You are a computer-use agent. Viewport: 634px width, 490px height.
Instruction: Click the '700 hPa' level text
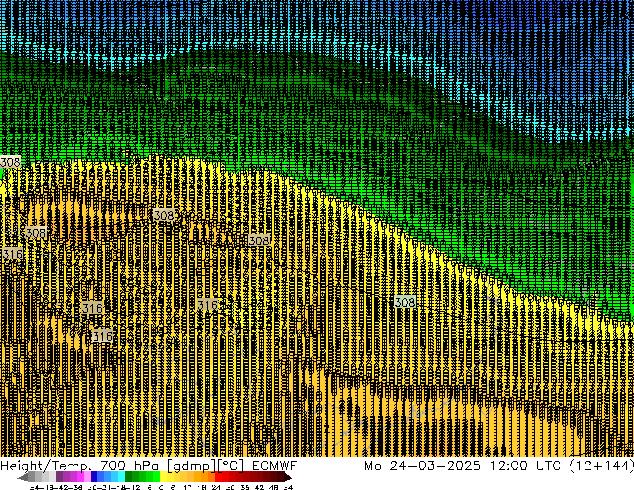129,466
